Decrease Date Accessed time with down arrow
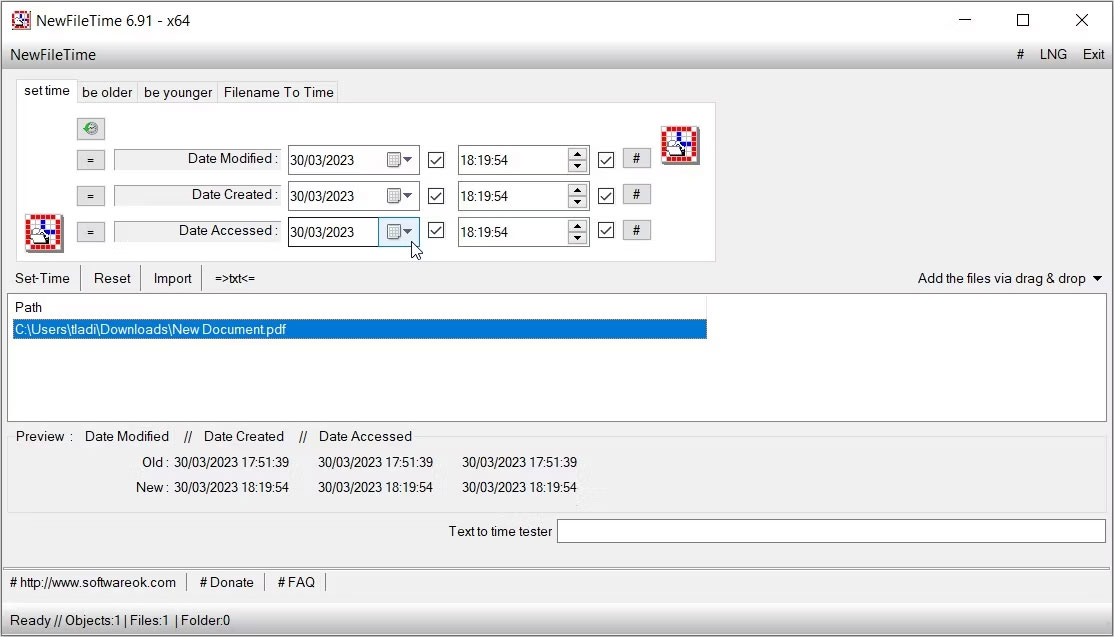Viewport: 1114px width, 637px height. (x=578, y=238)
